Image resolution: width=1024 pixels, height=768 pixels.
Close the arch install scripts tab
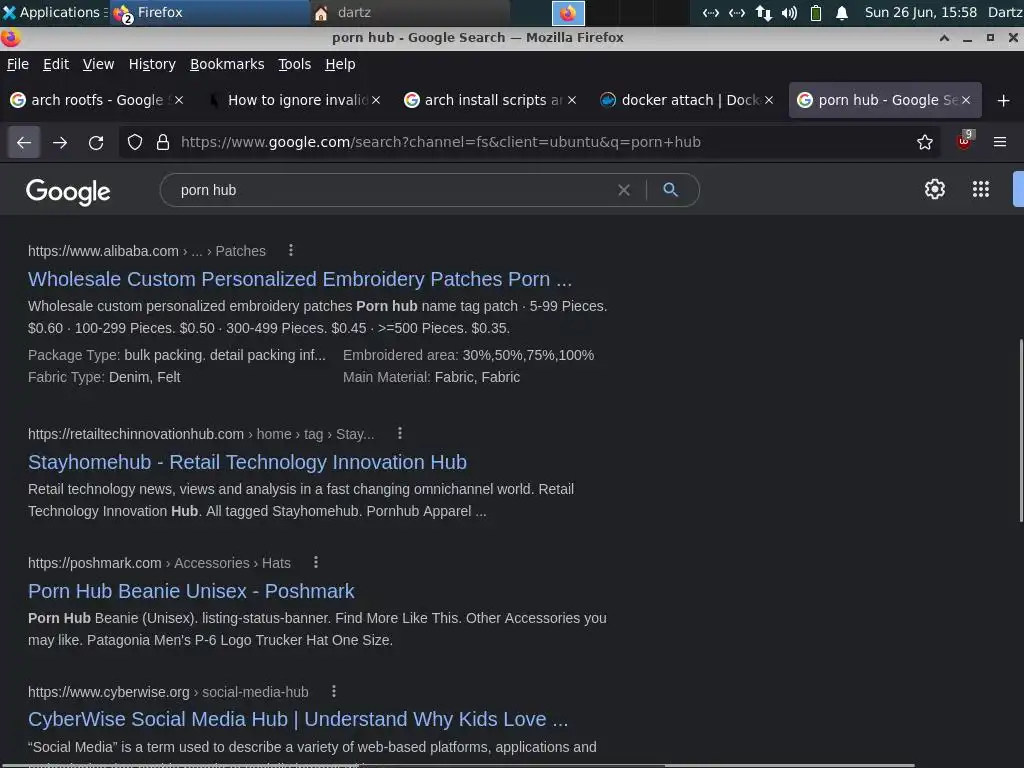coord(572,100)
